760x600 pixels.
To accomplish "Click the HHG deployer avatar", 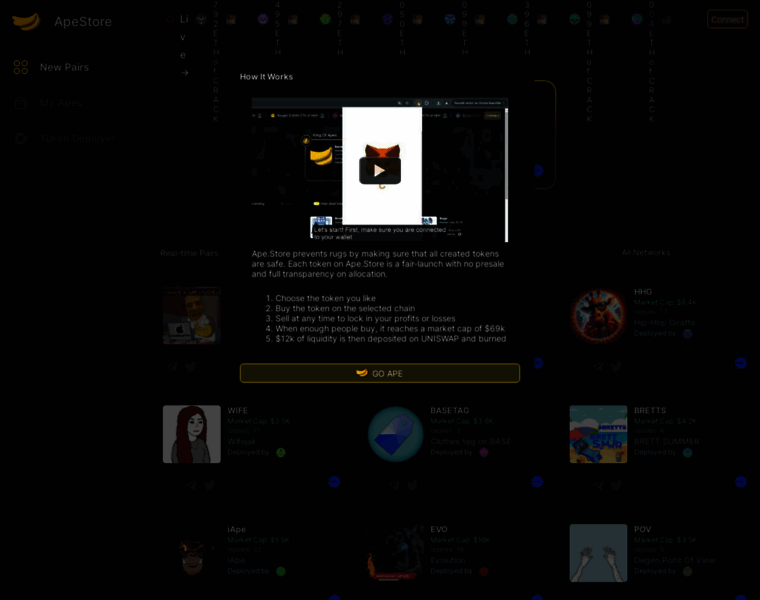I will tap(687, 333).
